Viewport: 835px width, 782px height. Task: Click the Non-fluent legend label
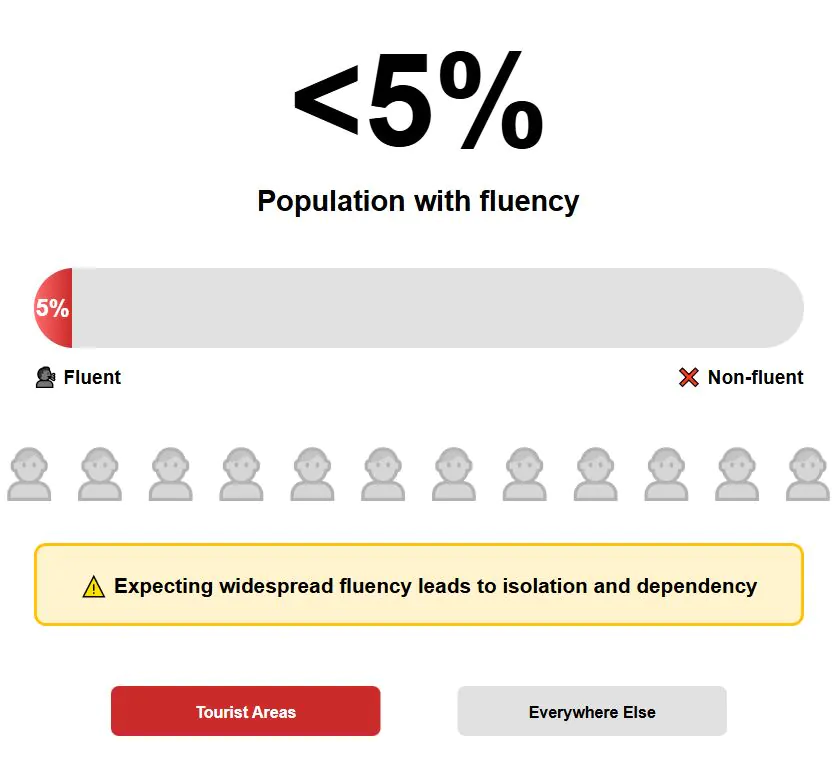pos(755,377)
